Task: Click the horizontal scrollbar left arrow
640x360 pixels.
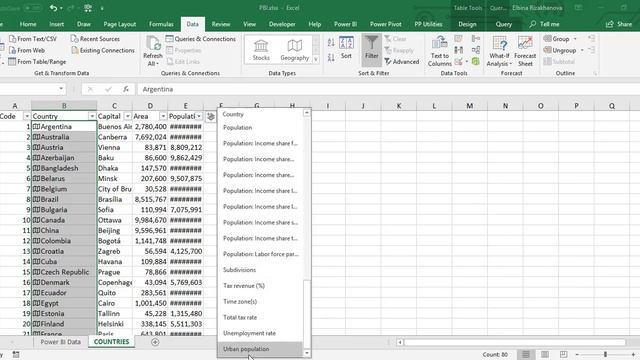Action: (x=400, y=342)
